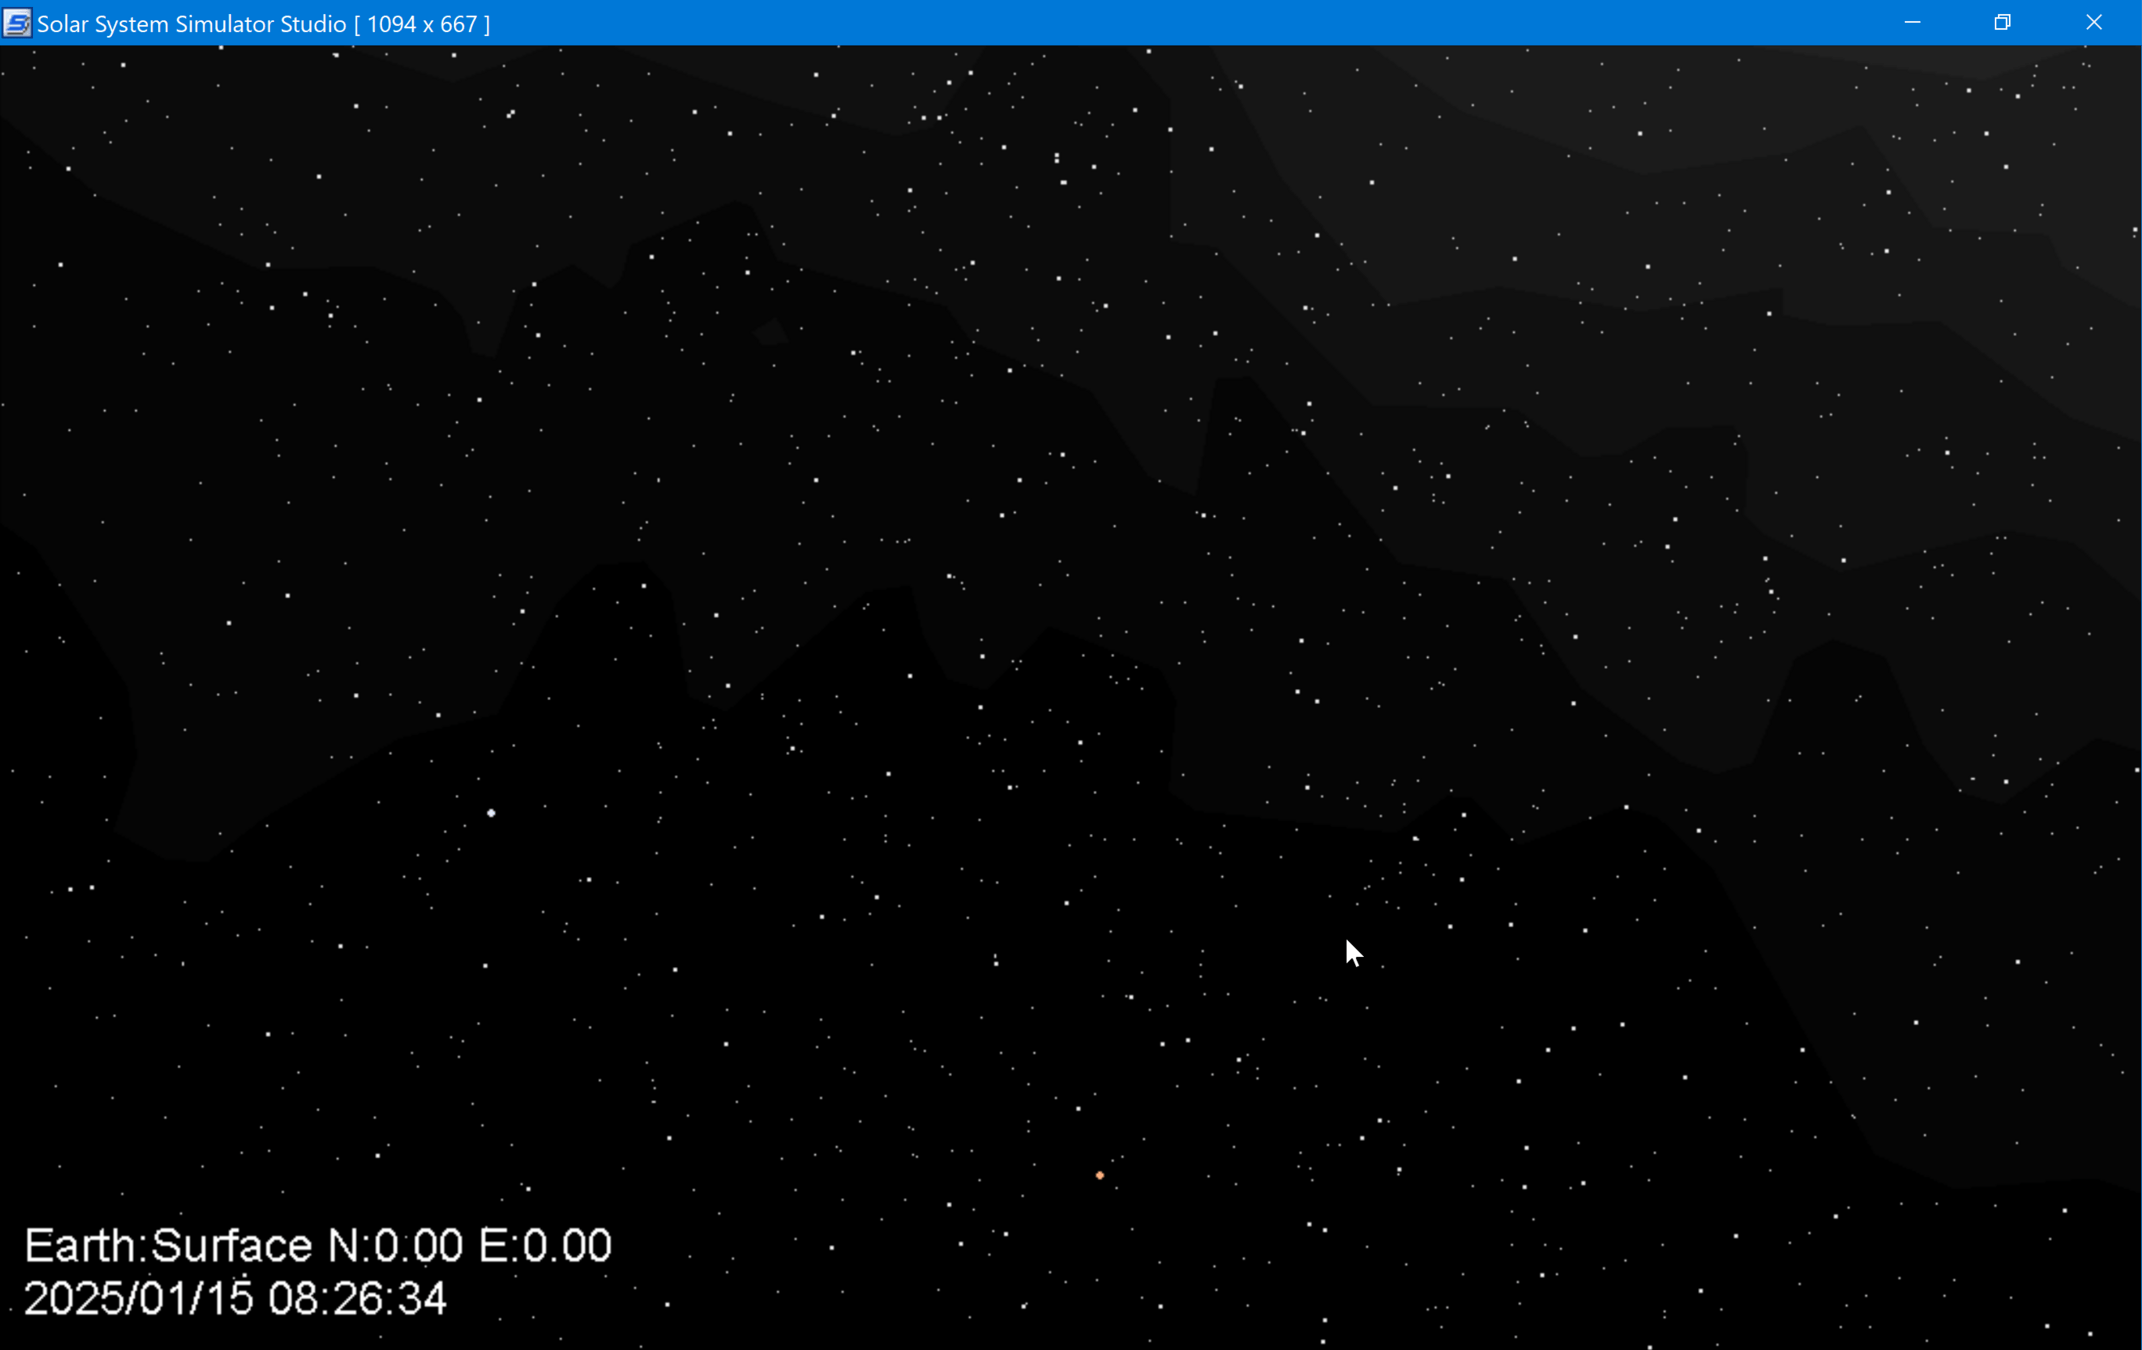Click the 1094 x 667 resolution text
Screen dimensions: 2142x1350
coord(422,24)
